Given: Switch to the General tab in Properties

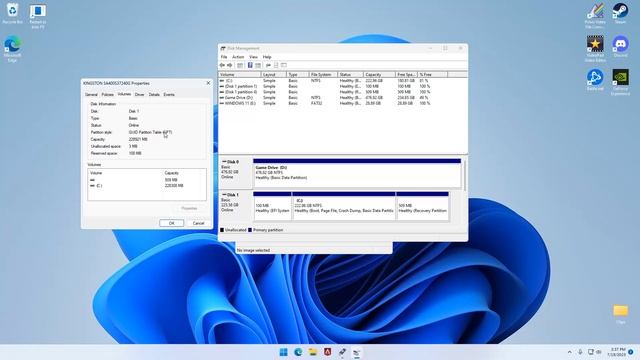Looking at the screenshot, I should (x=91, y=95).
